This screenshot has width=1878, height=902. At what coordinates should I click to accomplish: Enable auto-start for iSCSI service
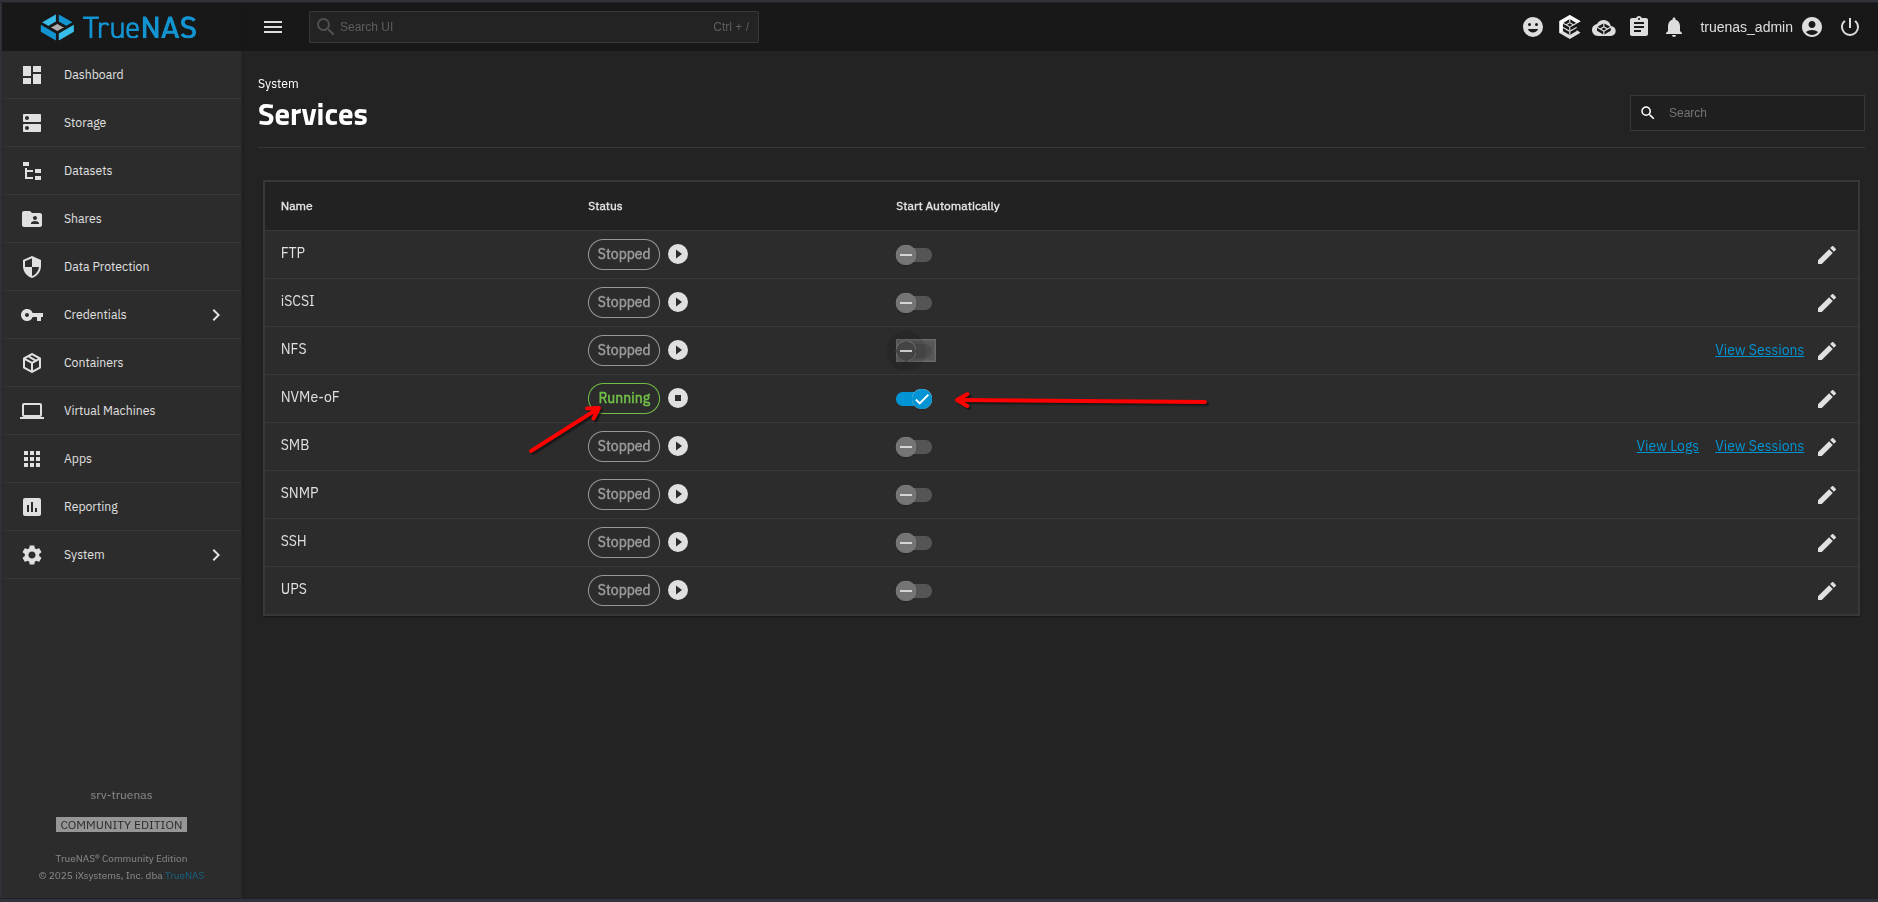pyautogui.click(x=914, y=303)
